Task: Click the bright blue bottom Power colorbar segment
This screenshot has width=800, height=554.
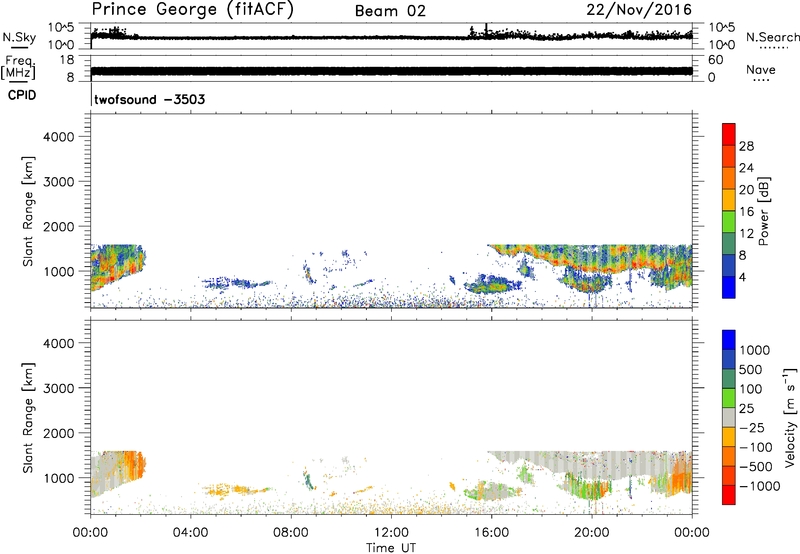Action: click(x=729, y=287)
